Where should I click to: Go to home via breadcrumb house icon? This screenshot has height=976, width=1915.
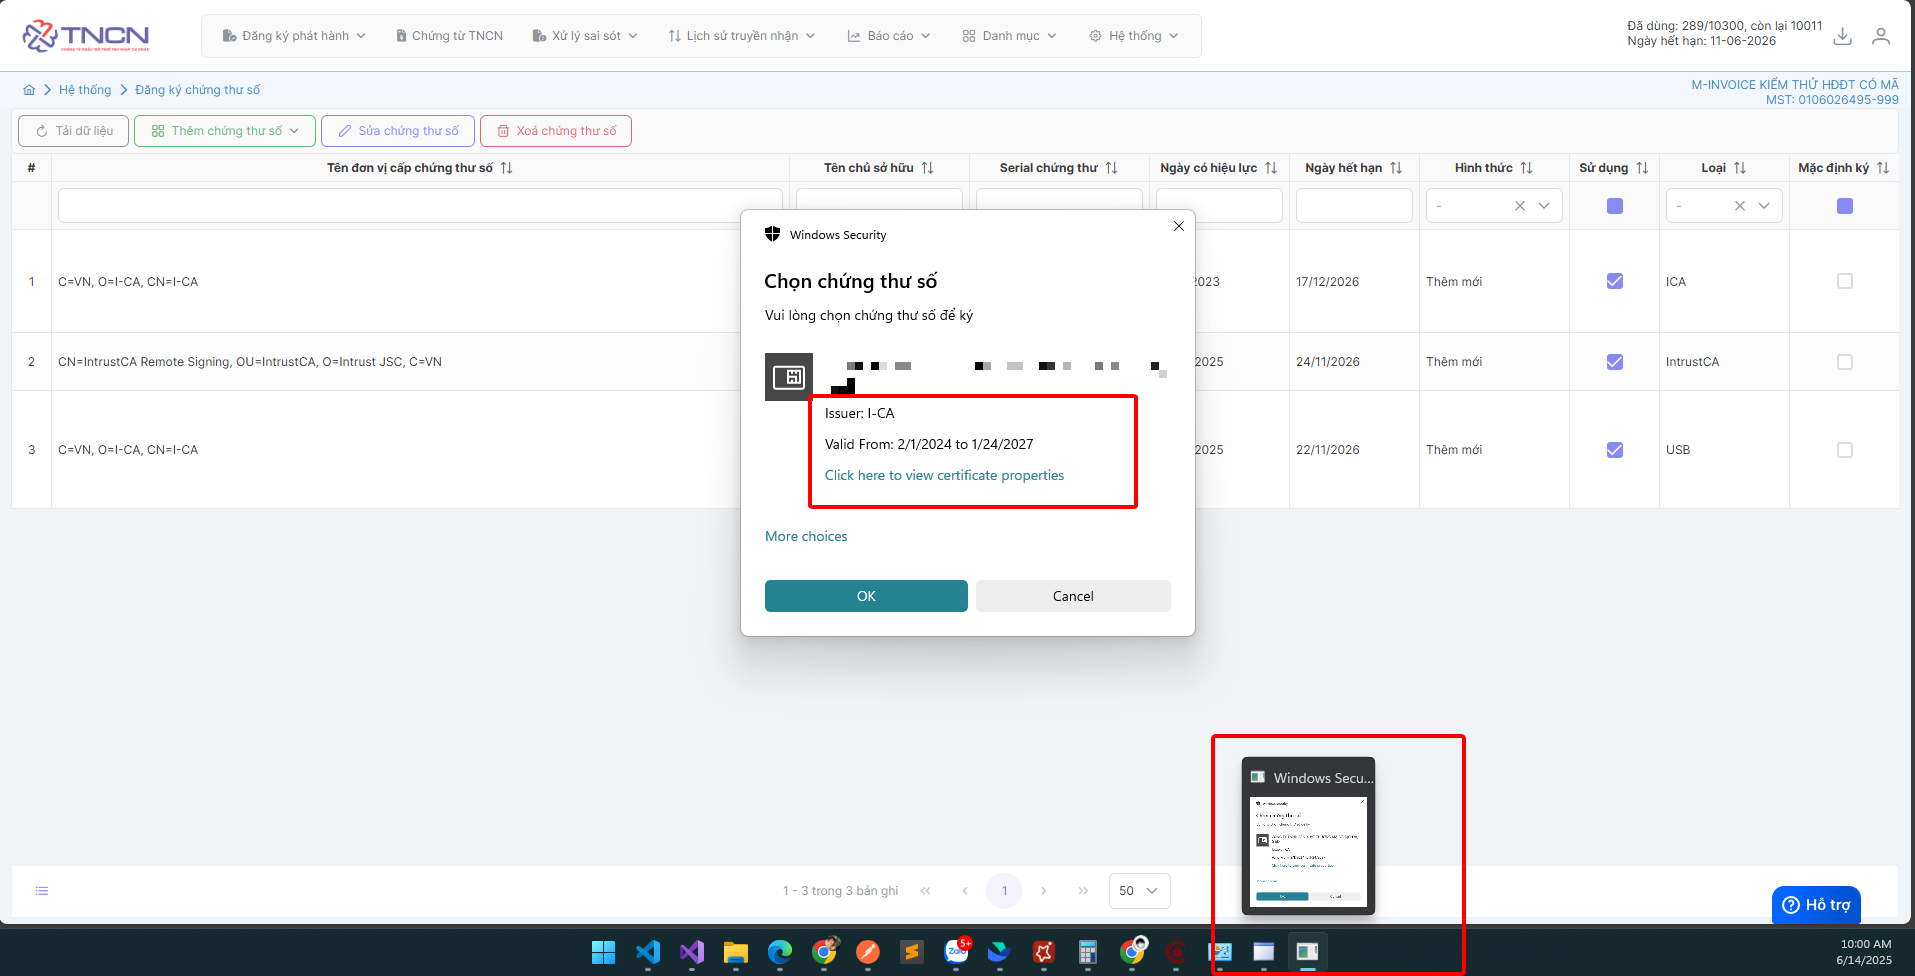(29, 90)
